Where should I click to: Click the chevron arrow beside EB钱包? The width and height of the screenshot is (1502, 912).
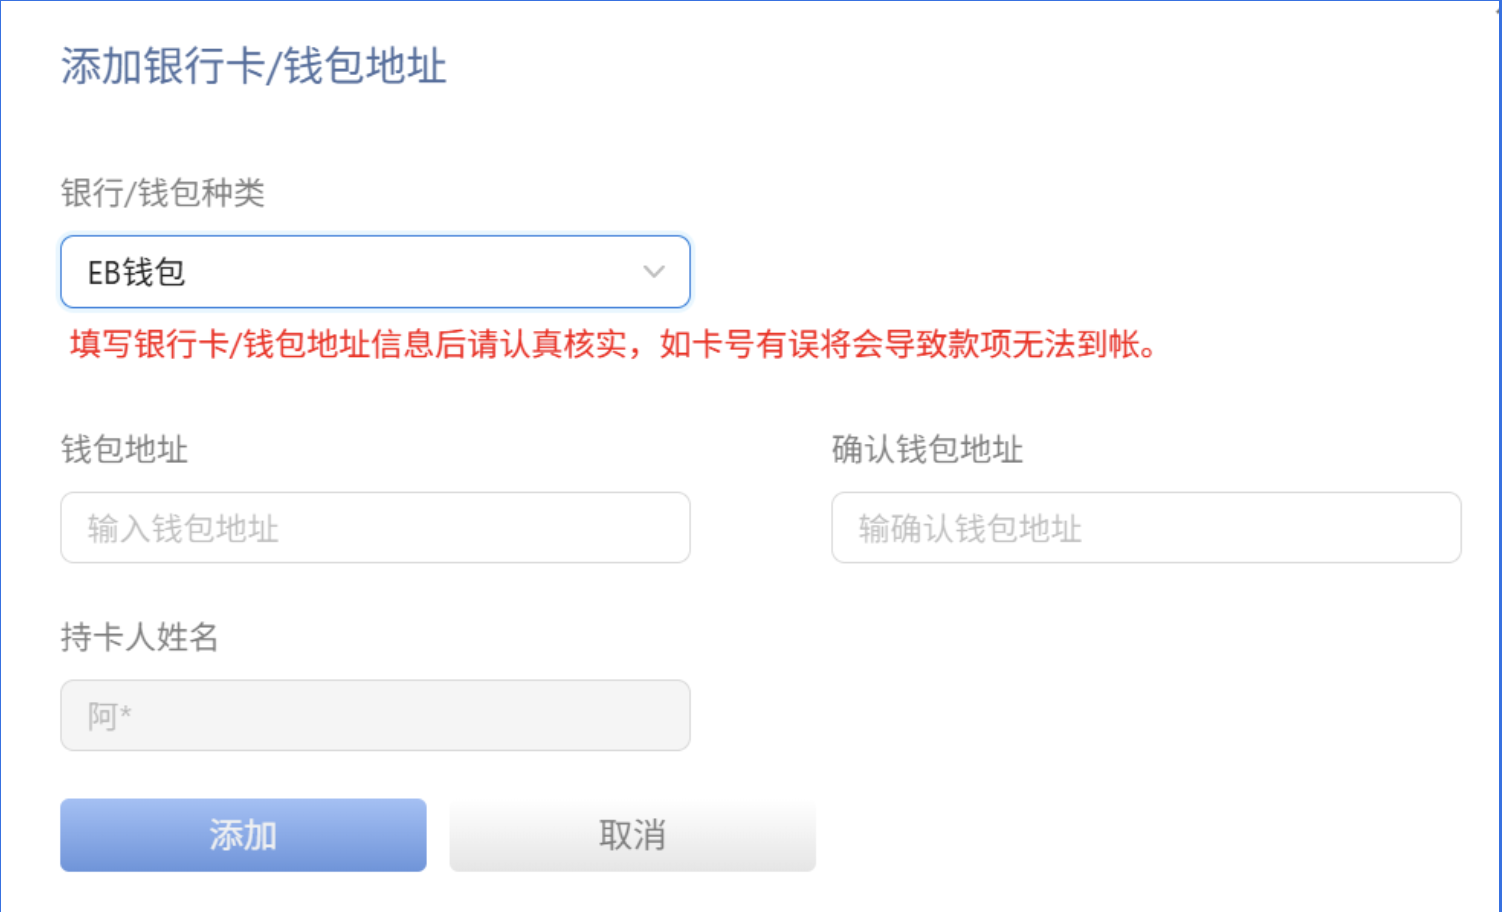point(654,272)
